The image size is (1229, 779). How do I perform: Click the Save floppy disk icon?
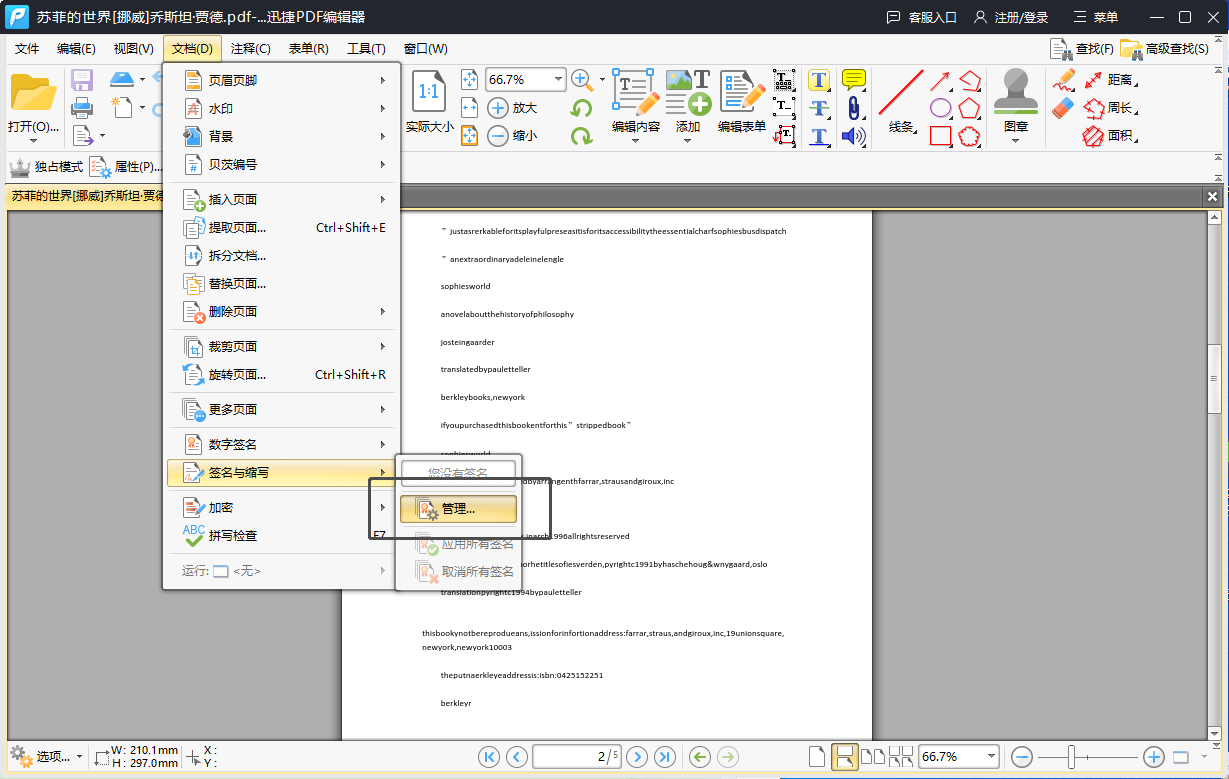click(82, 80)
